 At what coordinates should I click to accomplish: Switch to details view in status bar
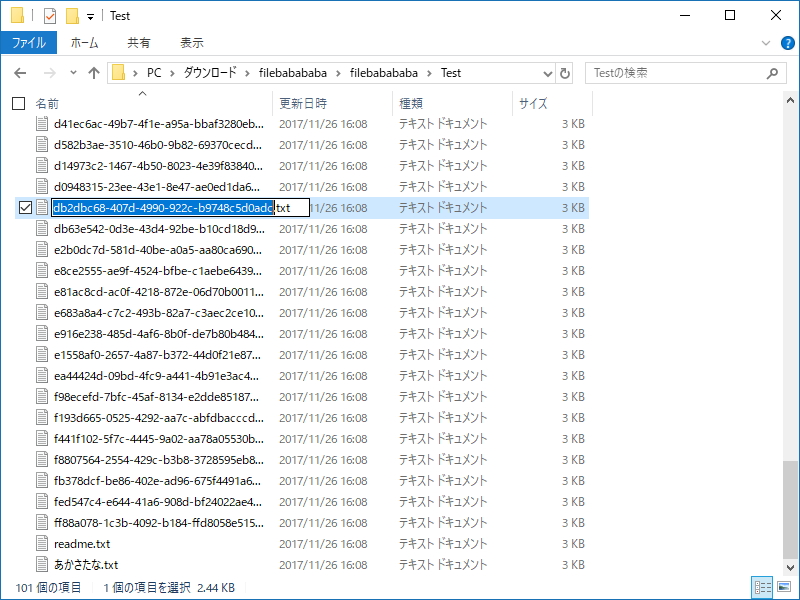click(x=763, y=587)
